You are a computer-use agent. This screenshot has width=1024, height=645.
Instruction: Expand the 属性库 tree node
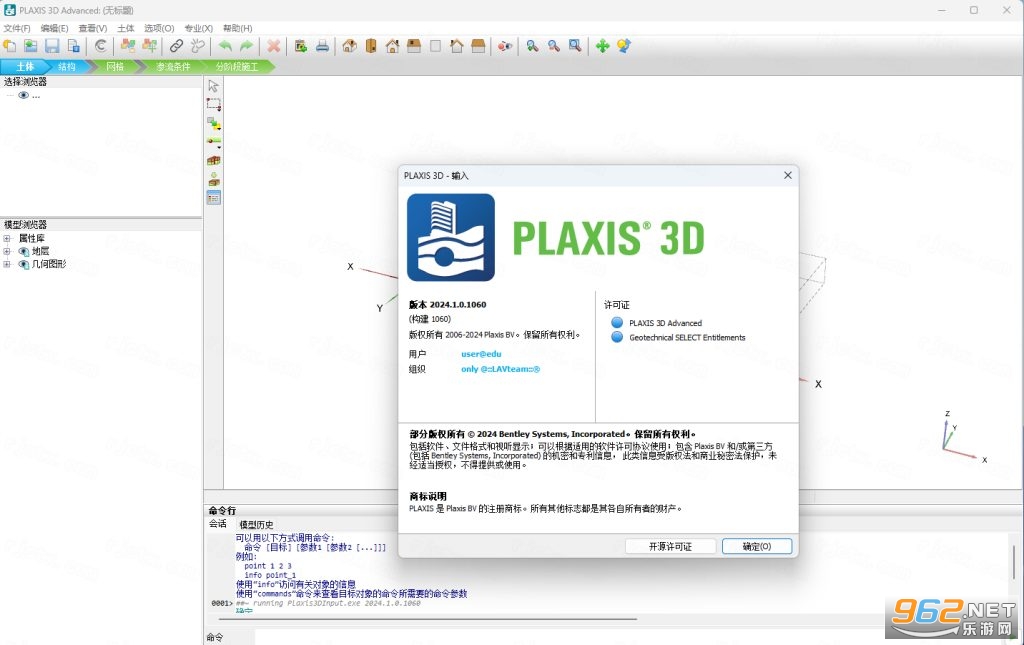point(7,238)
